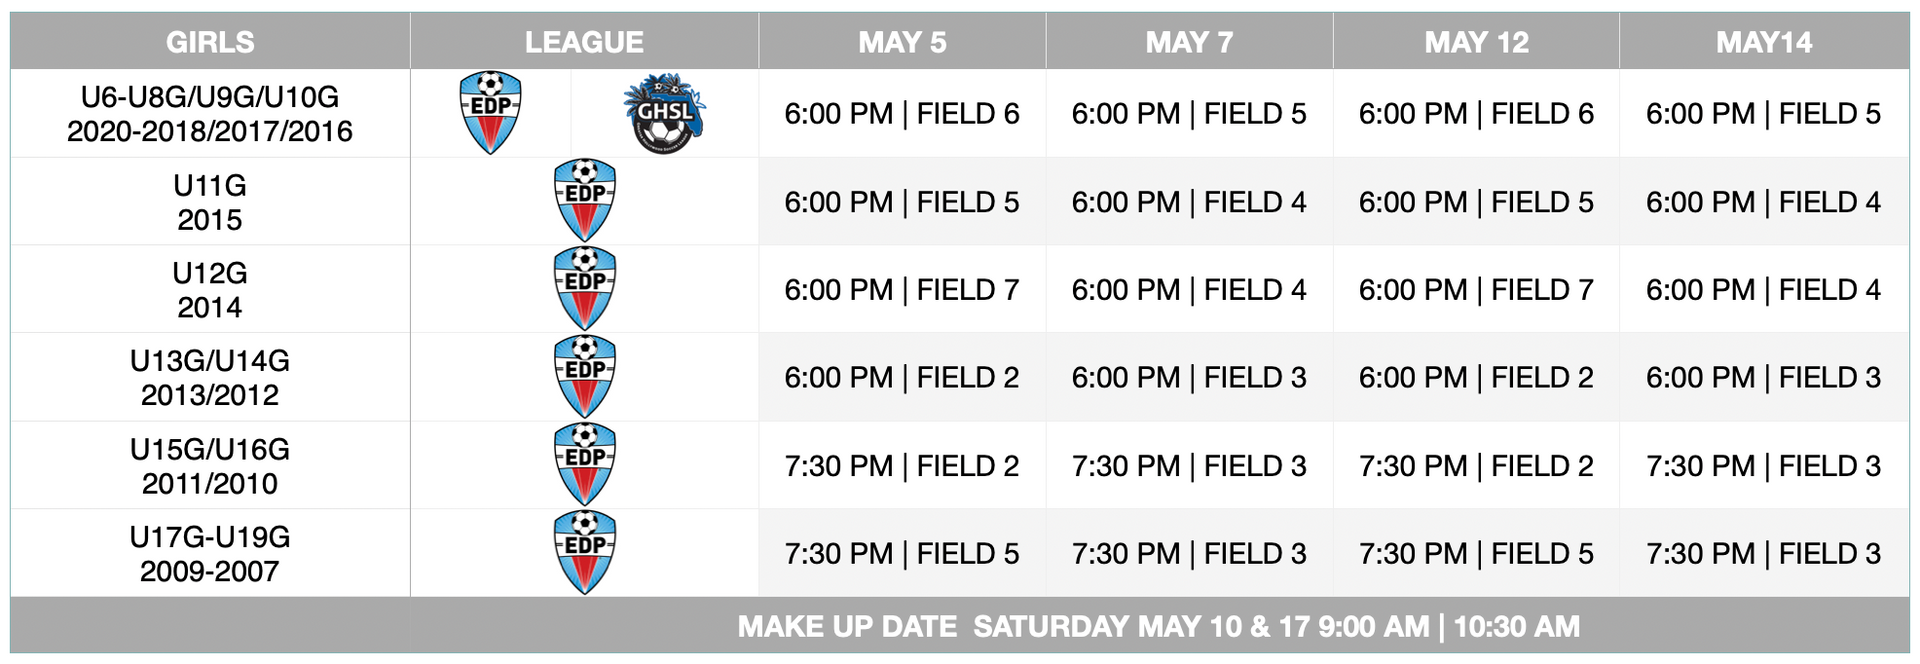Click the MAY14 column header
This screenshot has height=664, width=1920.
tap(1764, 41)
